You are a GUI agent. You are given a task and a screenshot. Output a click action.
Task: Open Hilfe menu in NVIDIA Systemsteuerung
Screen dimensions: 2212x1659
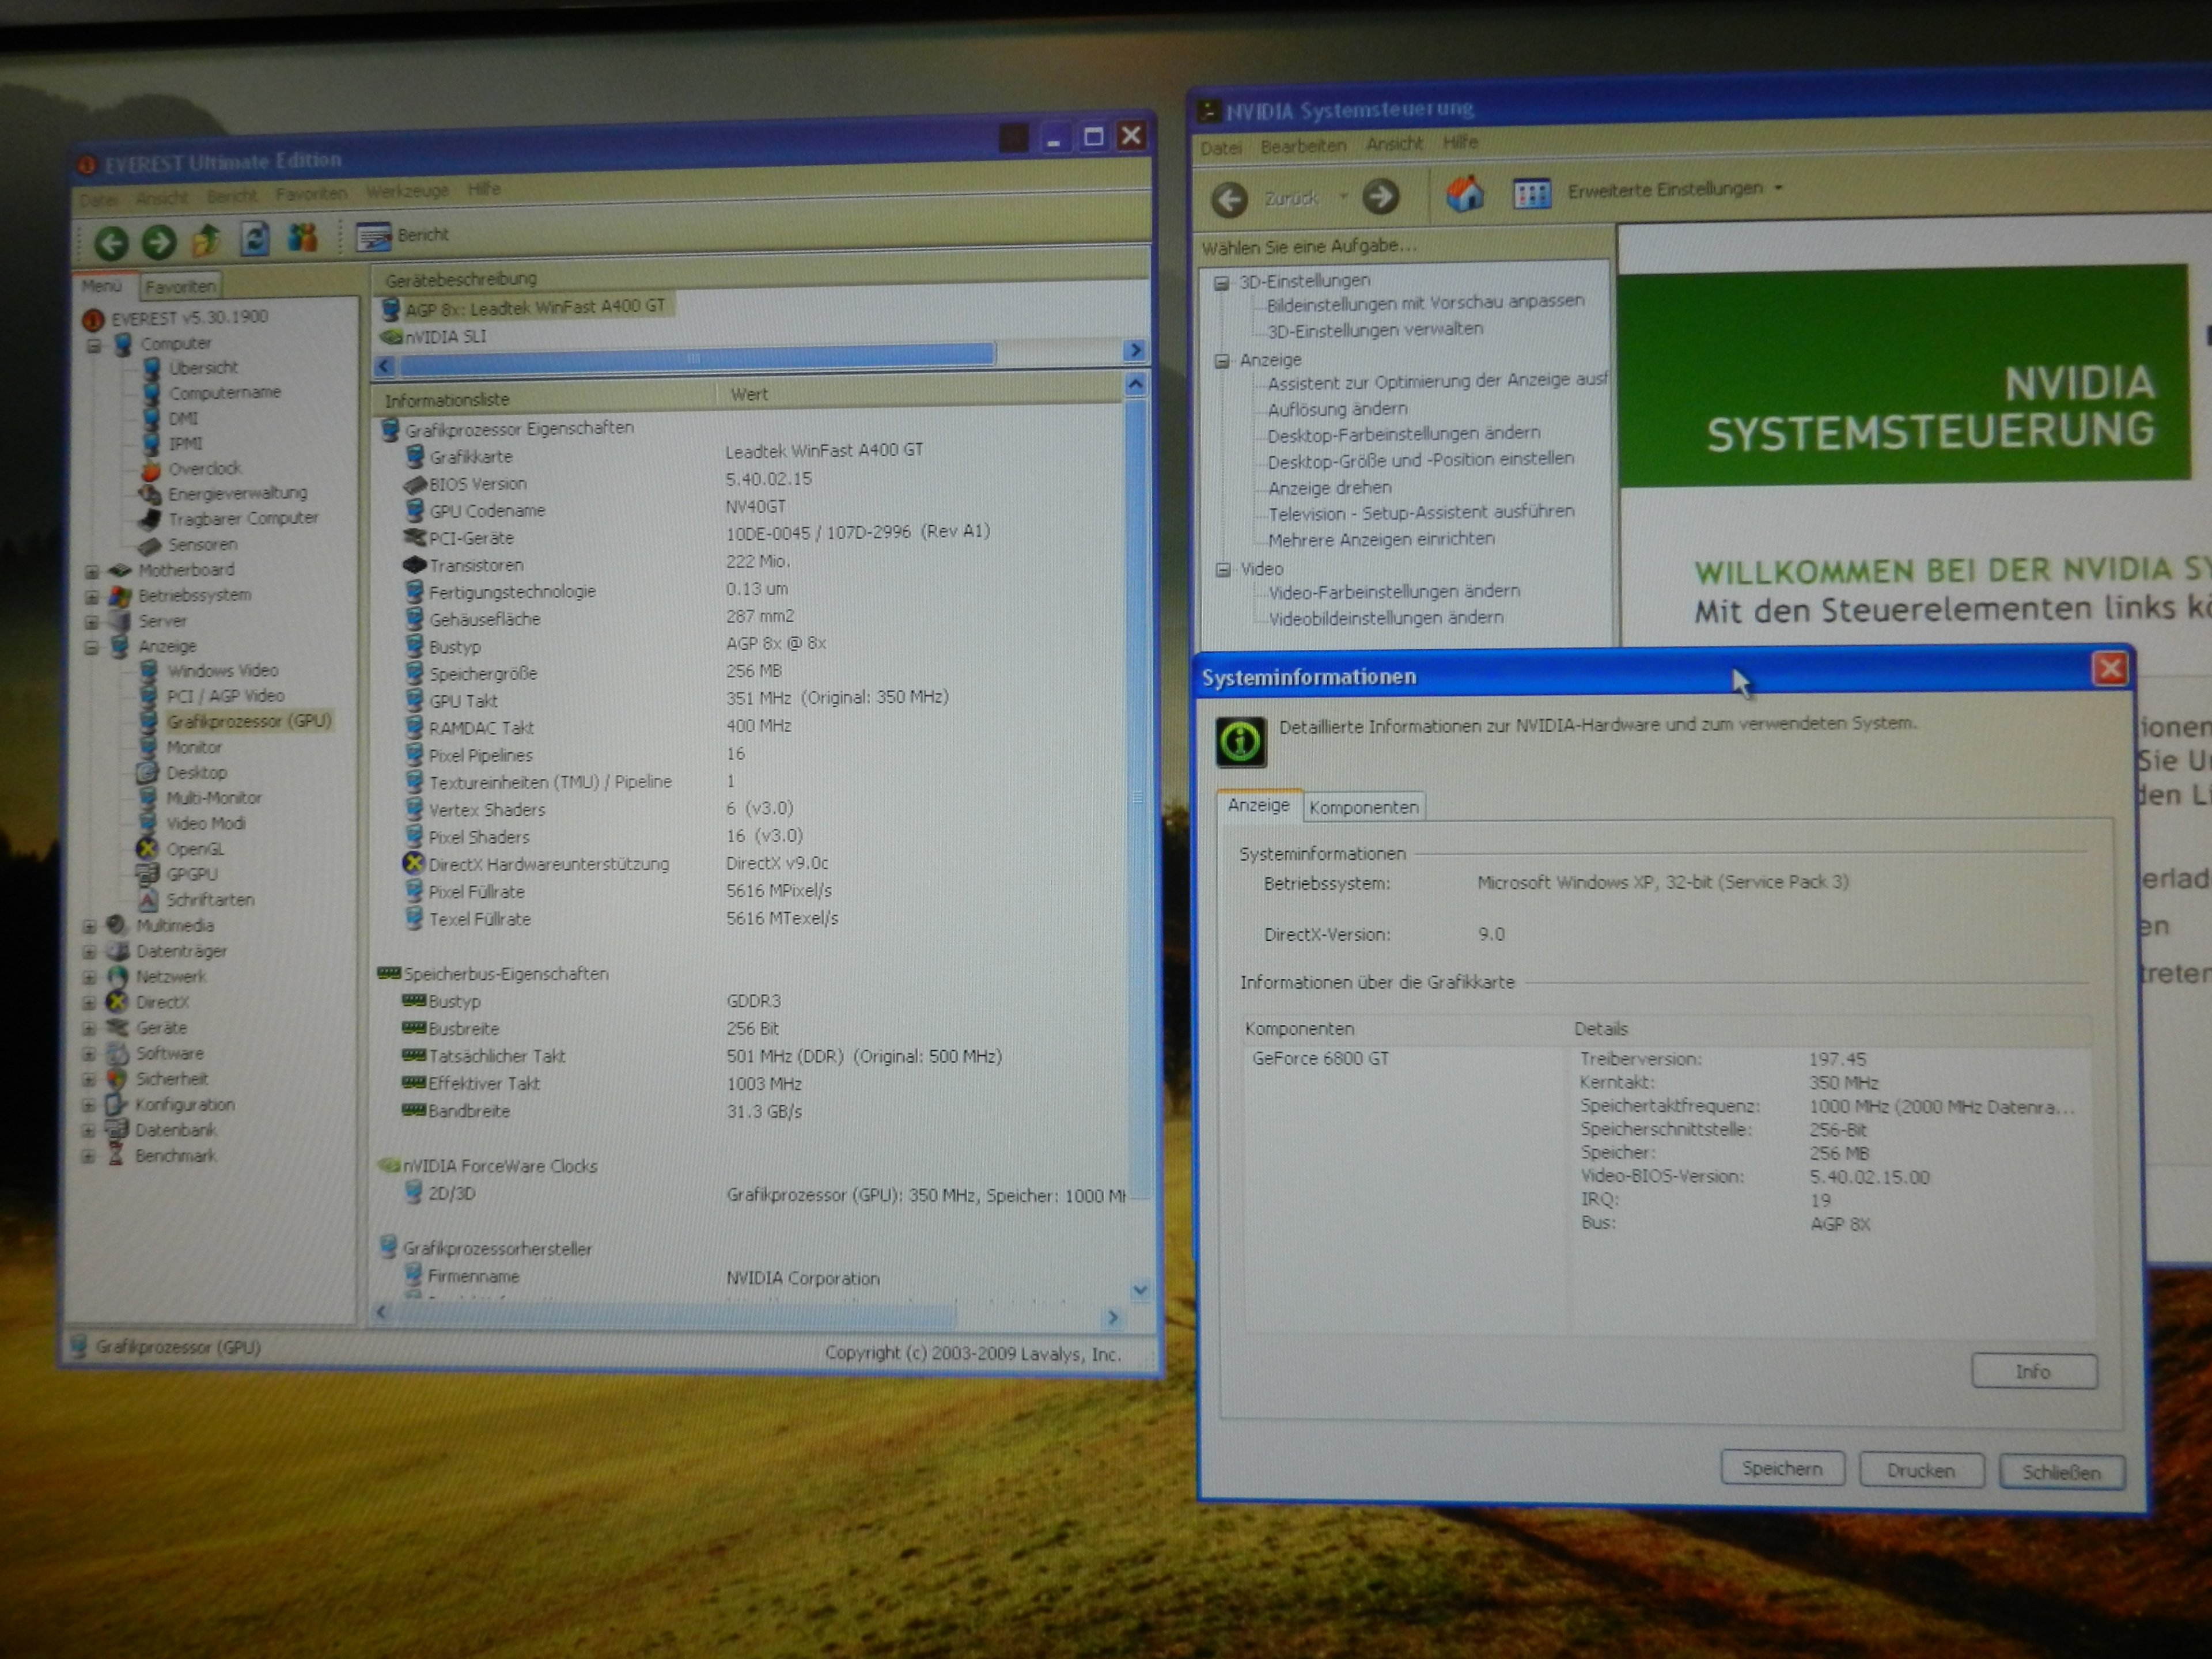click(x=1460, y=142)
